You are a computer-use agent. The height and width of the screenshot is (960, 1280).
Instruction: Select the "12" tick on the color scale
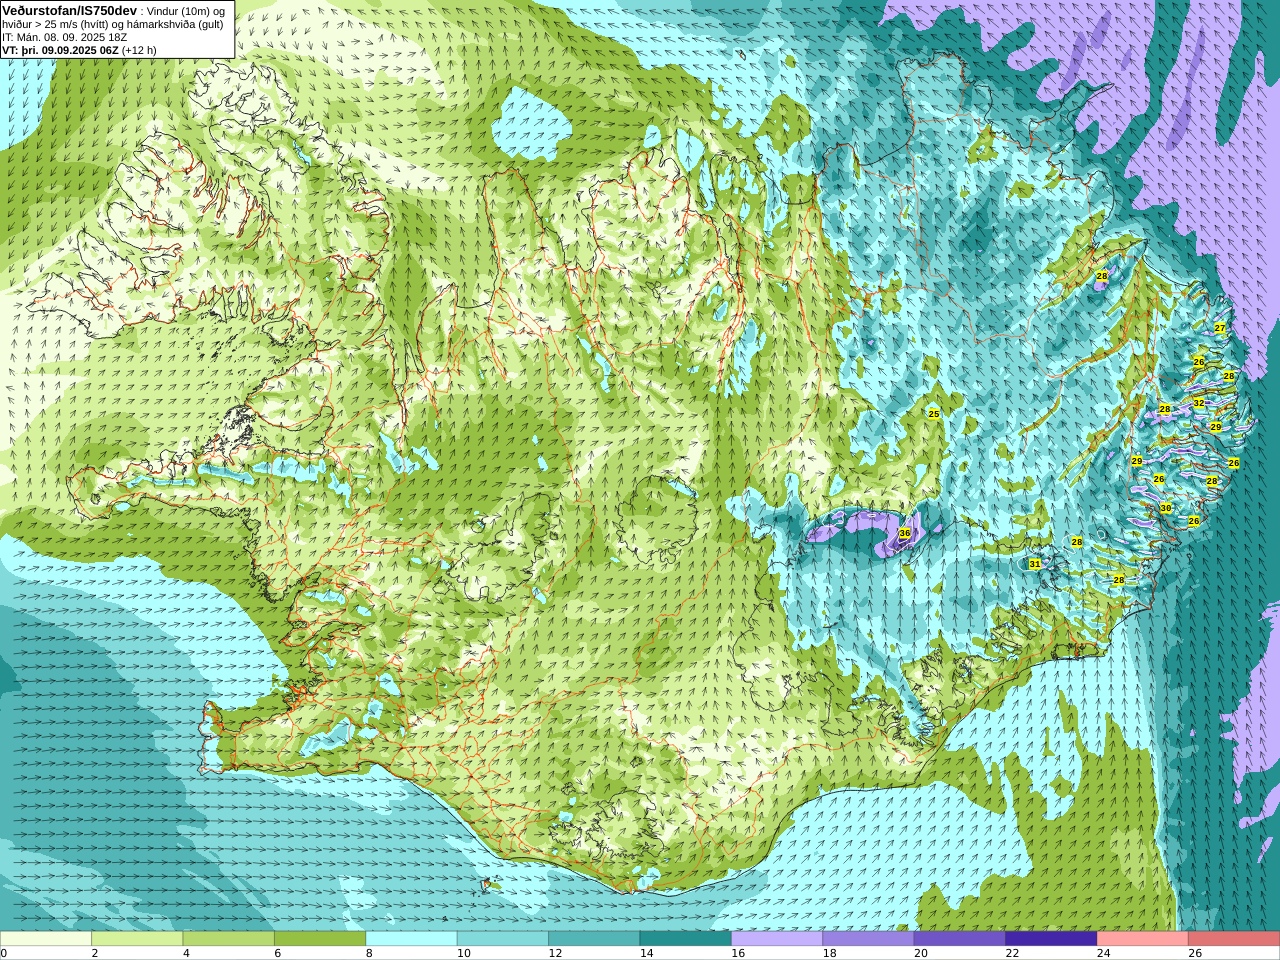point(555,953)
